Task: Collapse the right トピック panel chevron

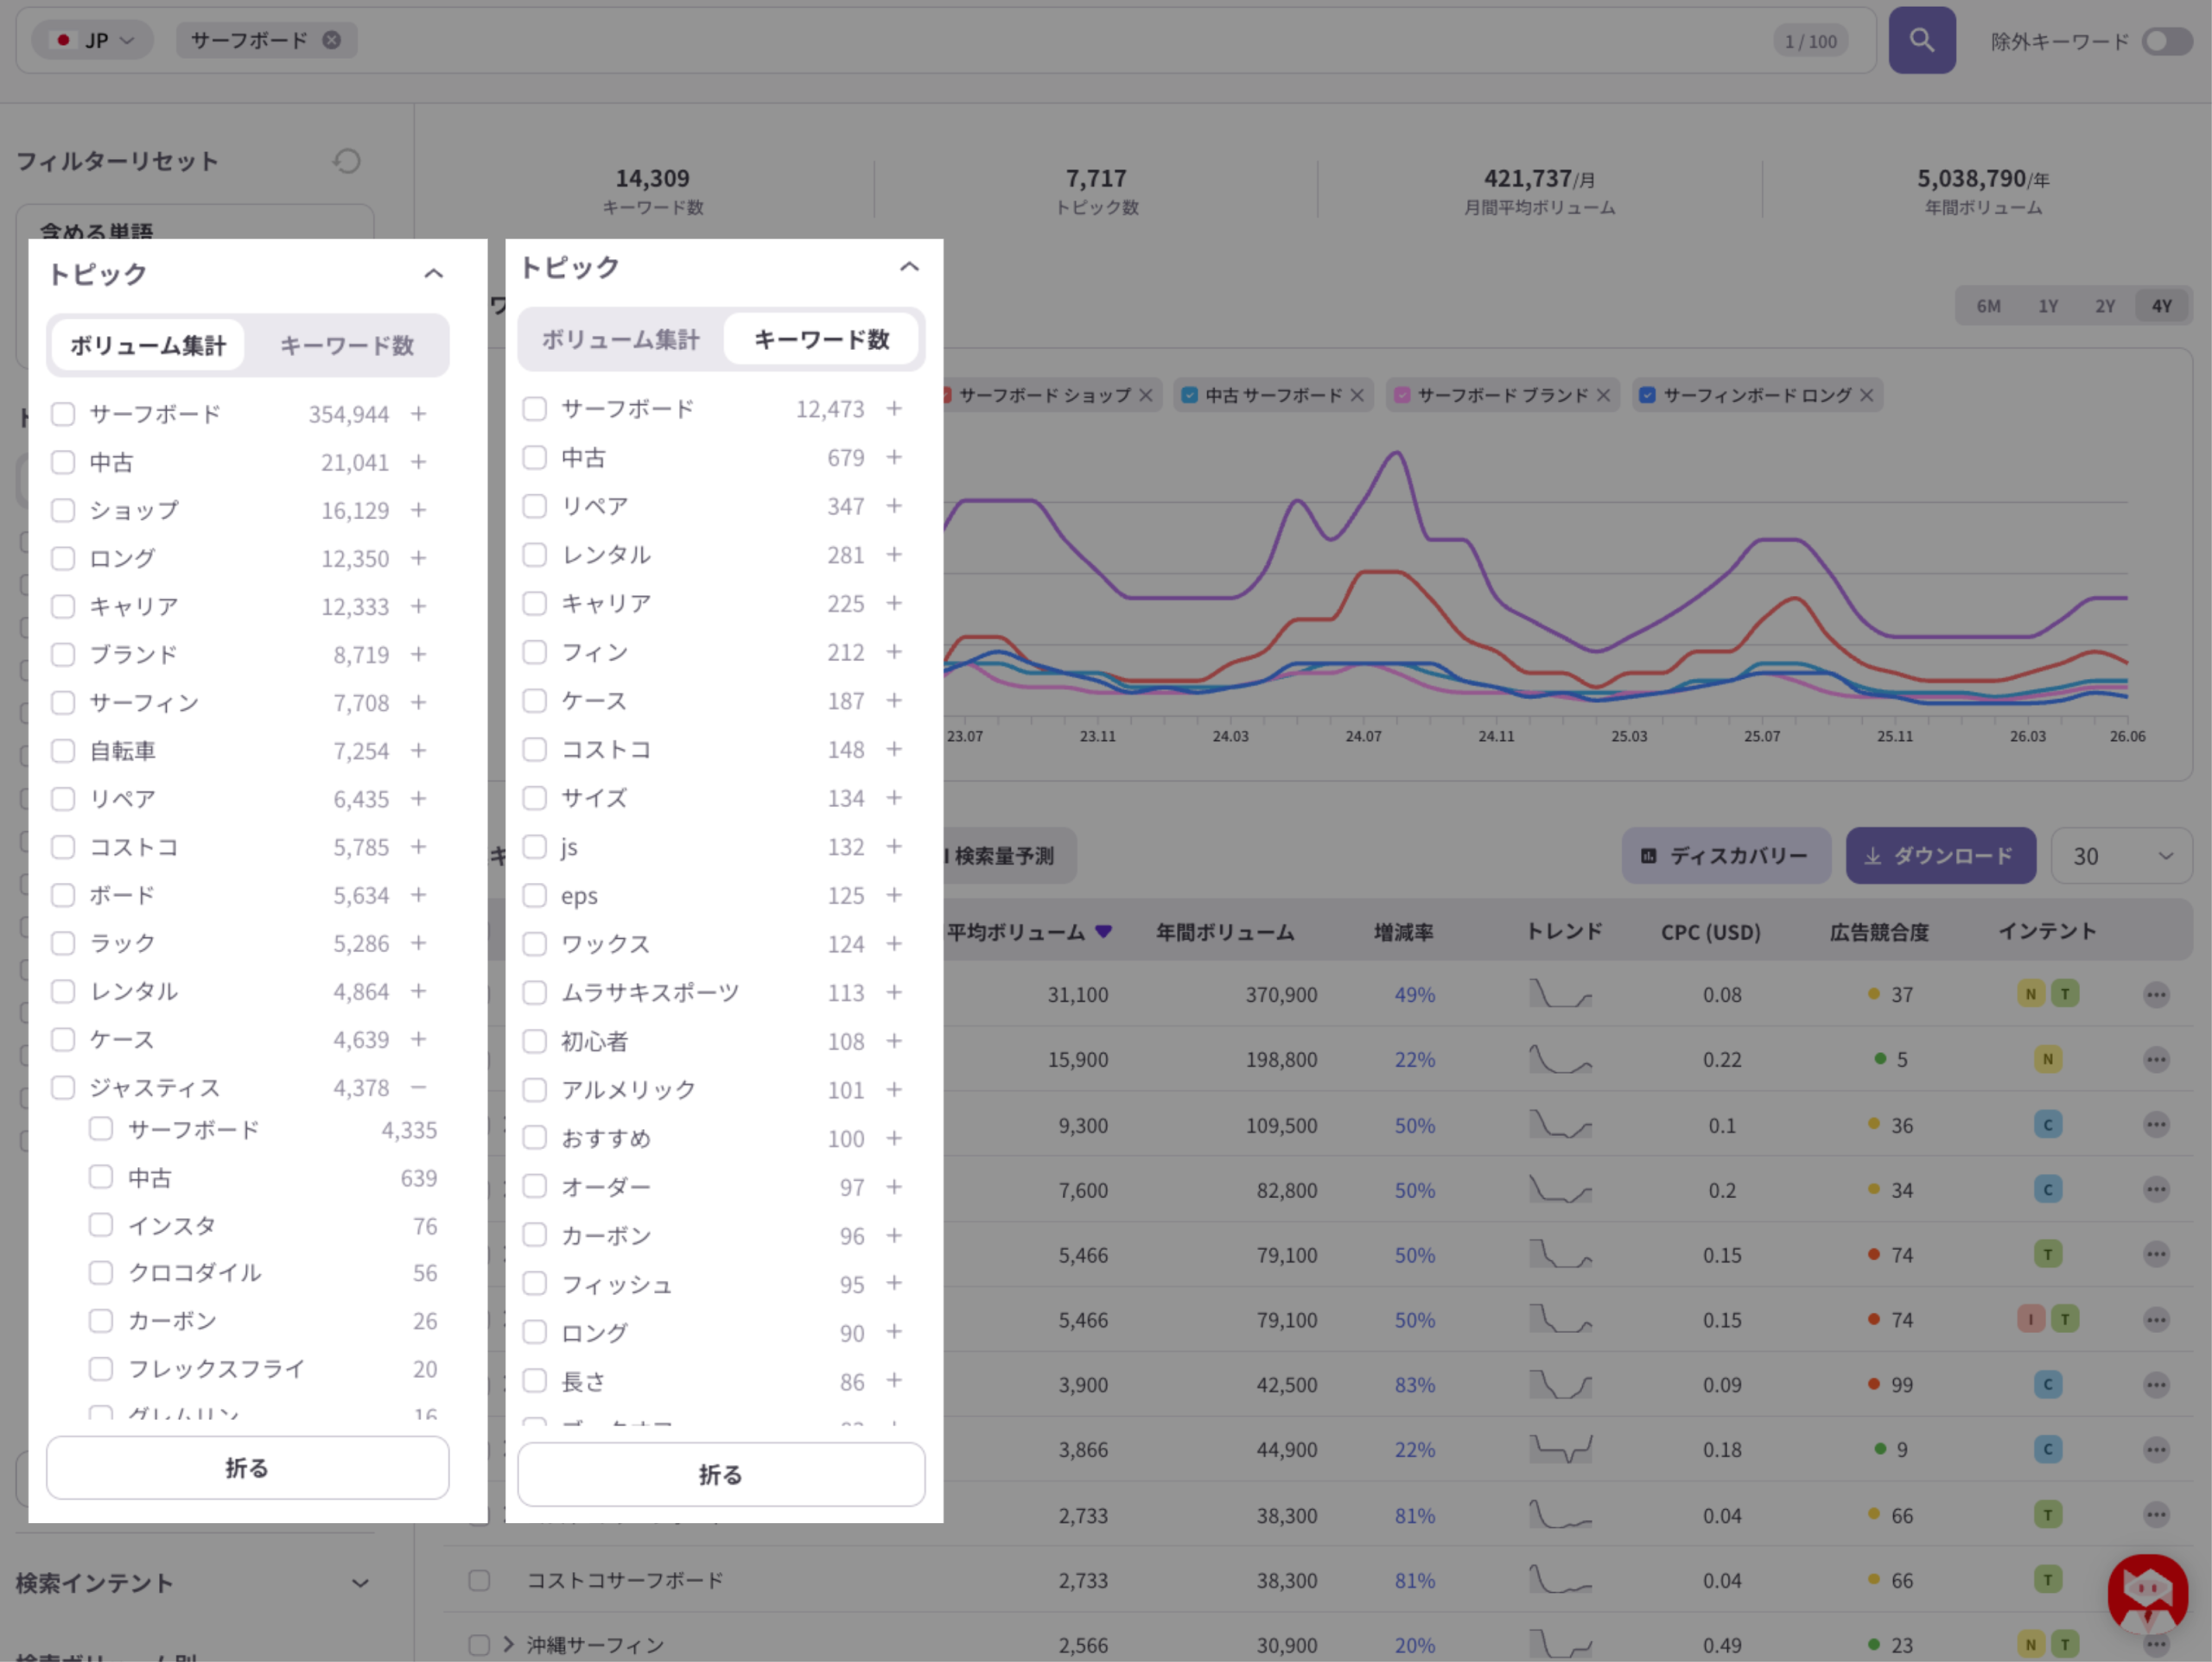Action: click(x=908, y=267)
